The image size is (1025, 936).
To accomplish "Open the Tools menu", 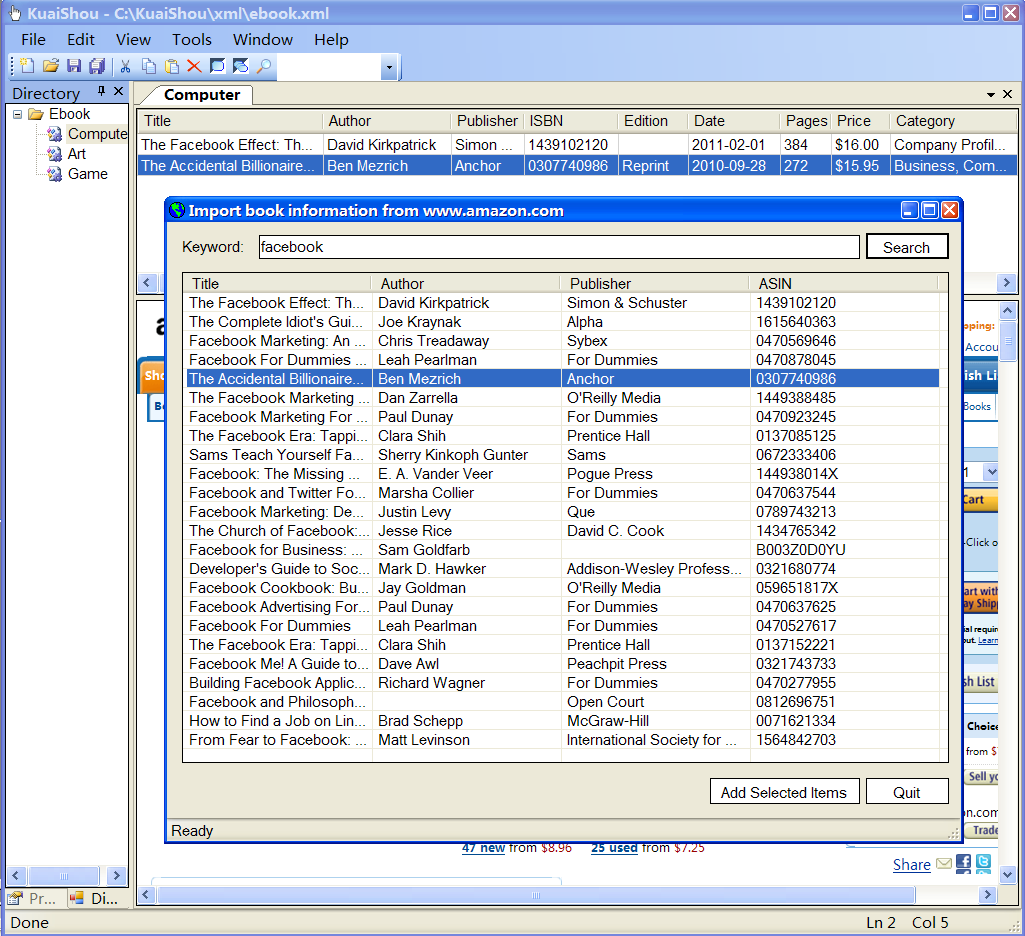I will (191, 40).
